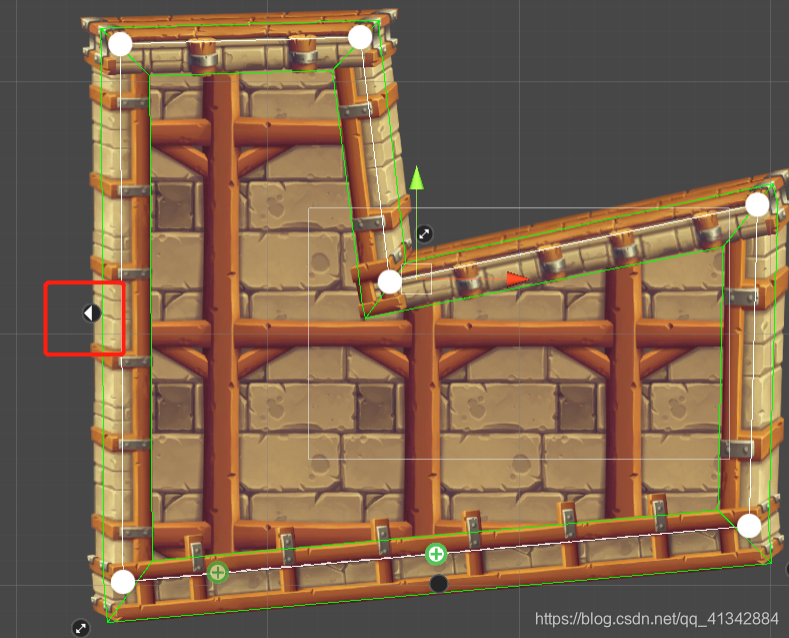
Task: Select the bottom-right white spline control point
Action: (x=749, y=526)
